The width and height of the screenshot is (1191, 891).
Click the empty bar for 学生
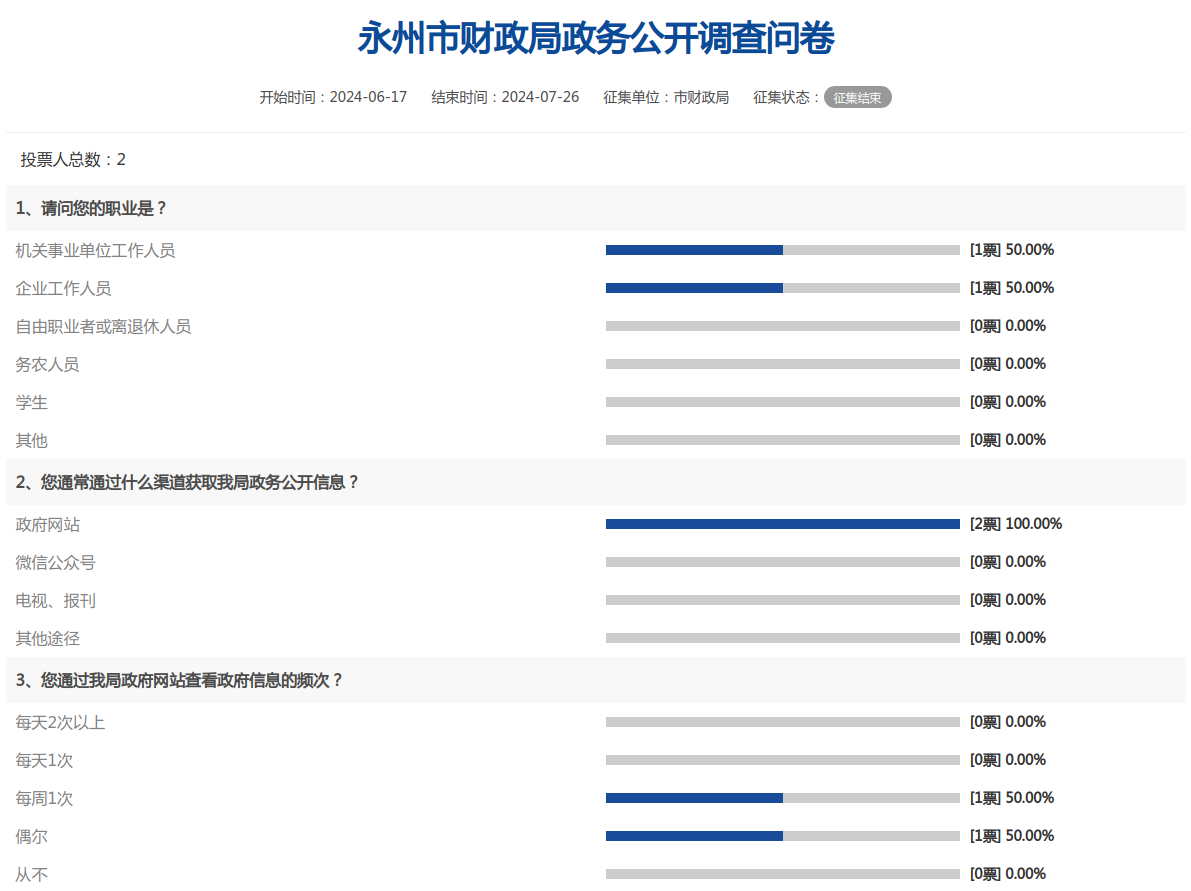782,402
